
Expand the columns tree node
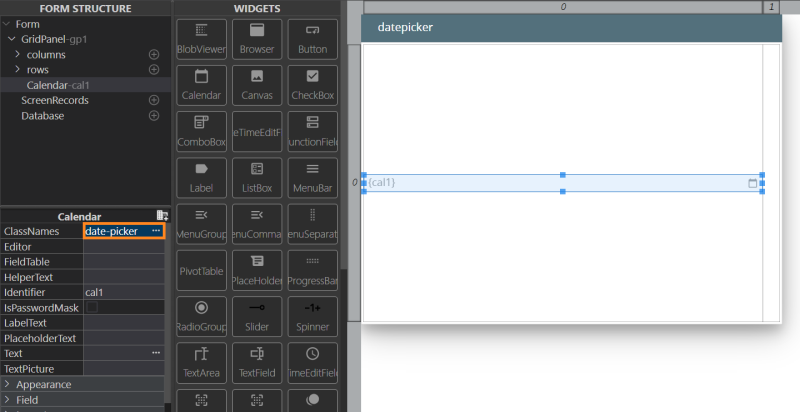17,54
